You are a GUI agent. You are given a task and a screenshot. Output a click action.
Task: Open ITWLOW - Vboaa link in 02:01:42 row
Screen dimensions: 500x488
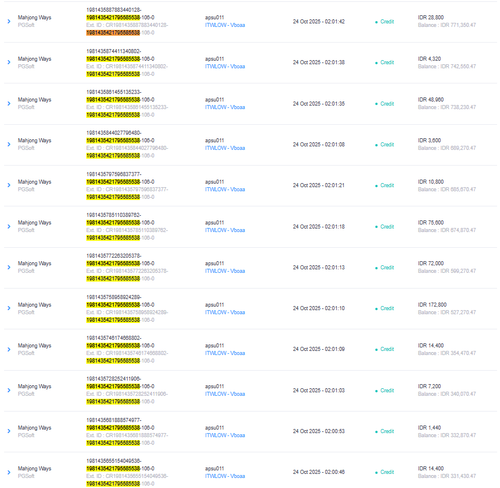click(x=225, y=25)
